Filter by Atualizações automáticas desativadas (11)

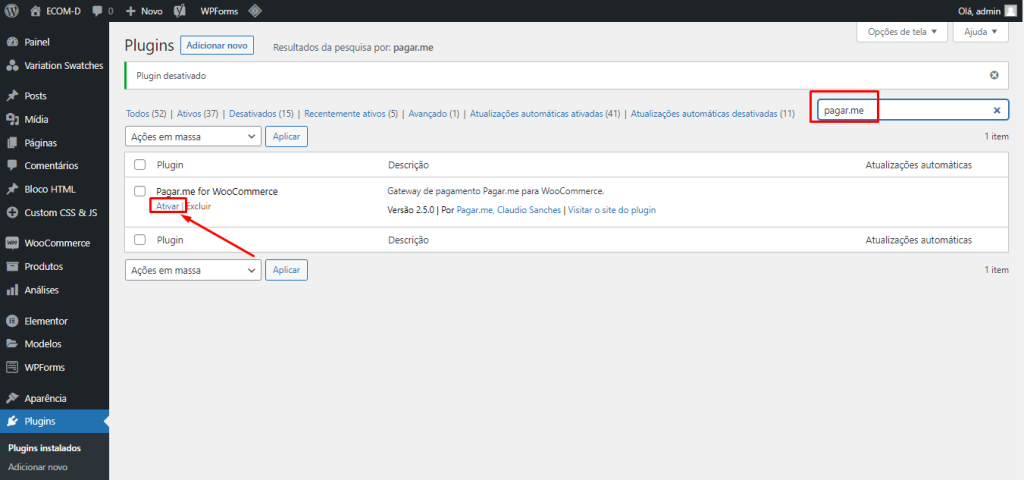[712, 114]
